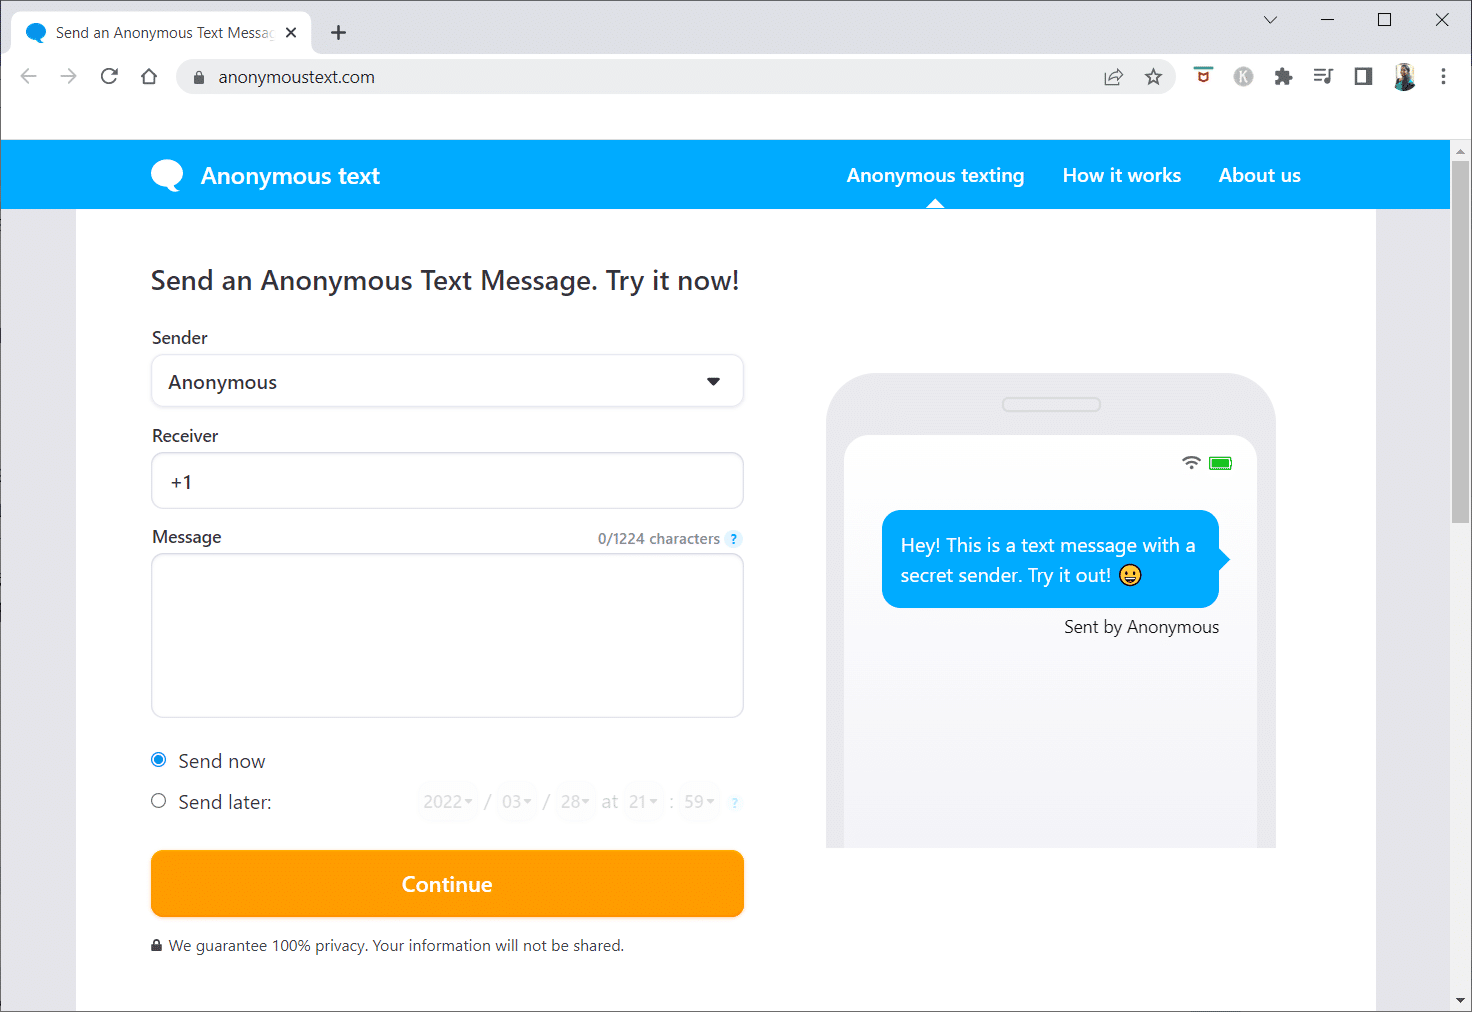Click the orange Continue button
This screenshot has height=1012, width=1472.
(447, 884)
